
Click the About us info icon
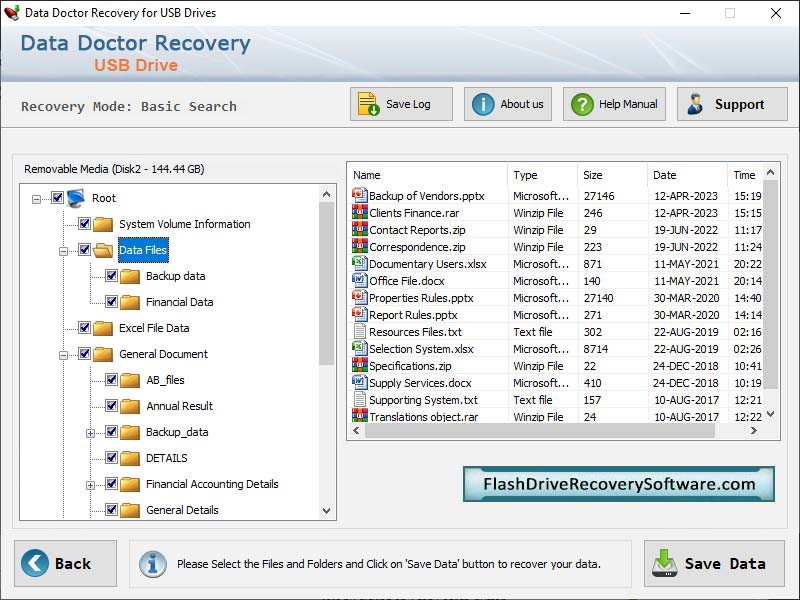click(x=483, y=105)
